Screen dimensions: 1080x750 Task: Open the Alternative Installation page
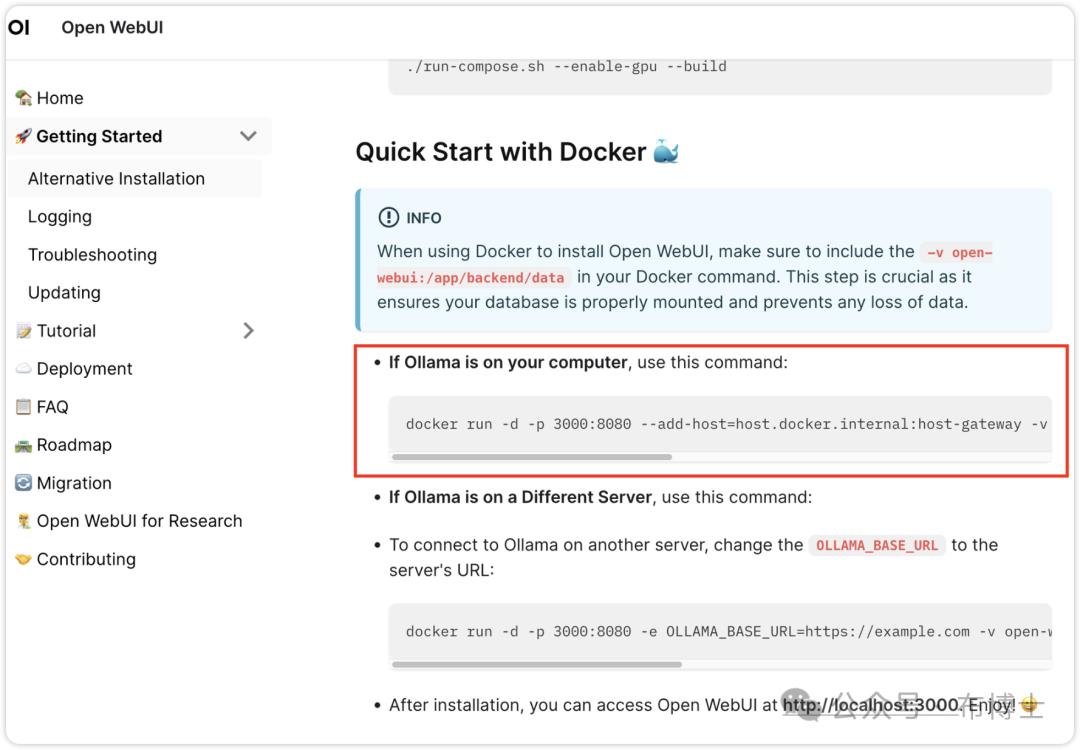pyautogui.click(x=116, y=179)
